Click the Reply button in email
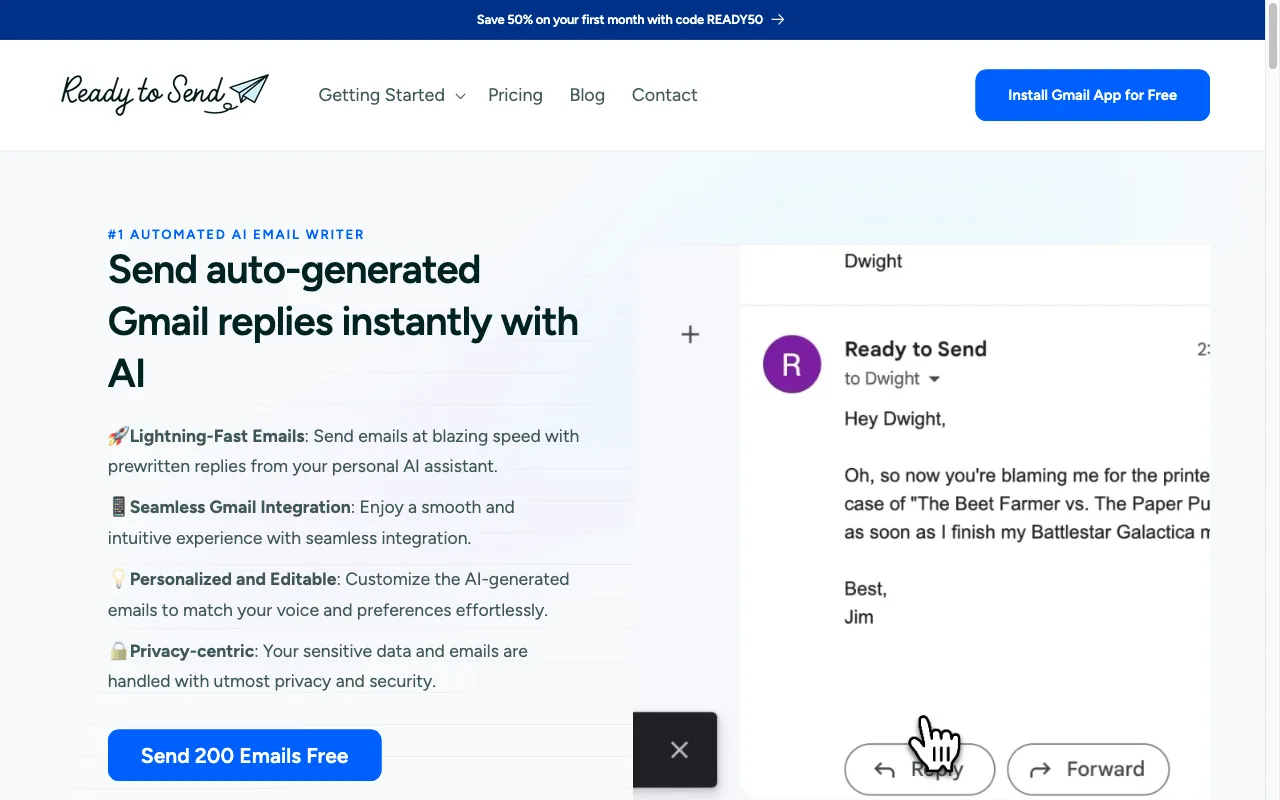This screenshot has height=800, width=1280. point(920,769)
